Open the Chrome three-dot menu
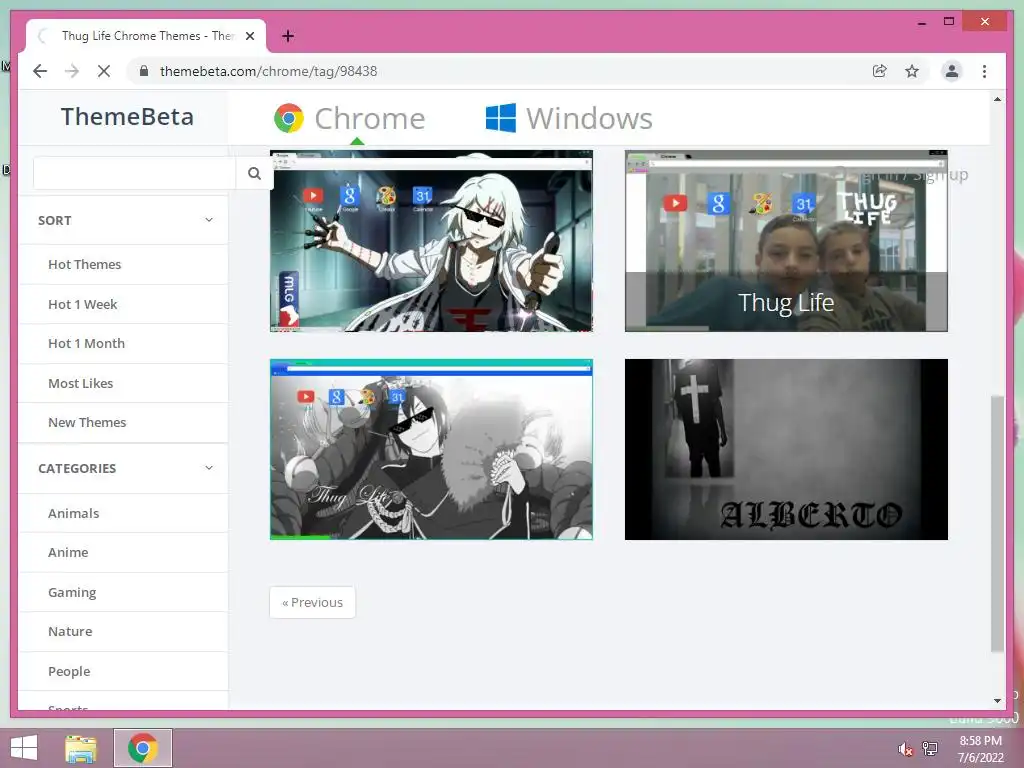Screen dimensions: 1024x768 pyautogui.click(x=984, y=71)
